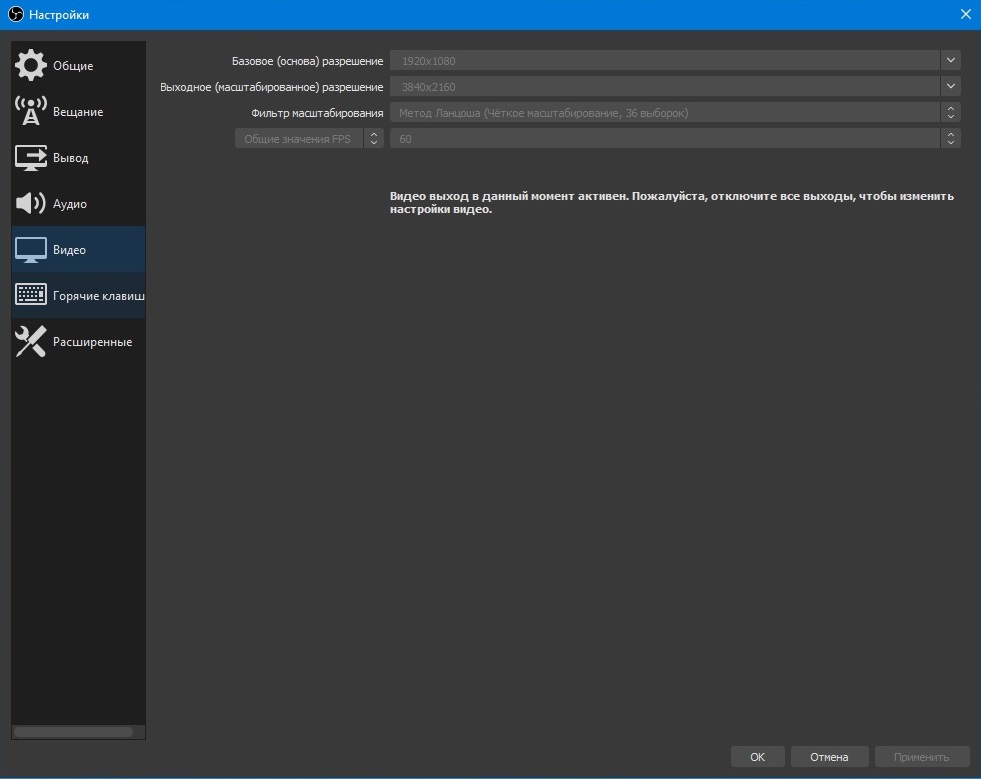This screenshot has width=981, height=779.
Task: Click the Вещание broadcast antenna icon
Action: pos(31,111)
